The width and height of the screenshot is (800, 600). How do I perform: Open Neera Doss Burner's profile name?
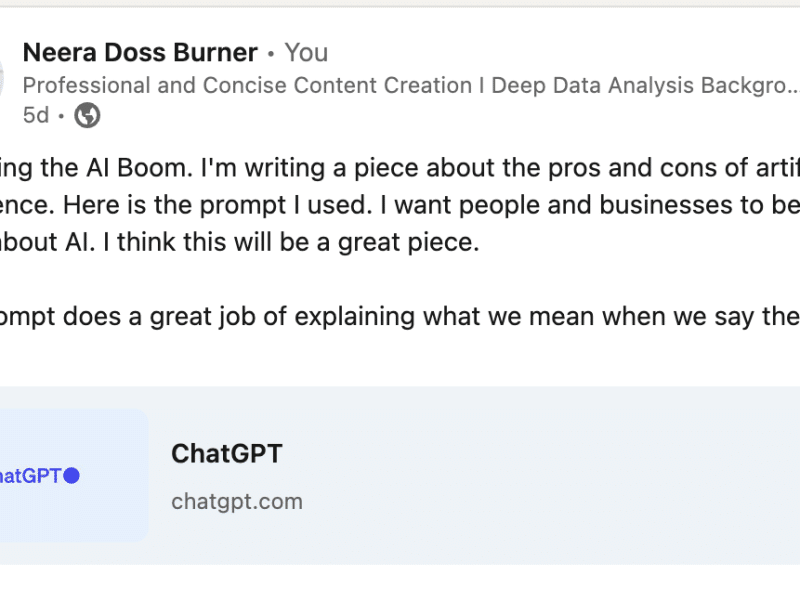coord(140,52)
